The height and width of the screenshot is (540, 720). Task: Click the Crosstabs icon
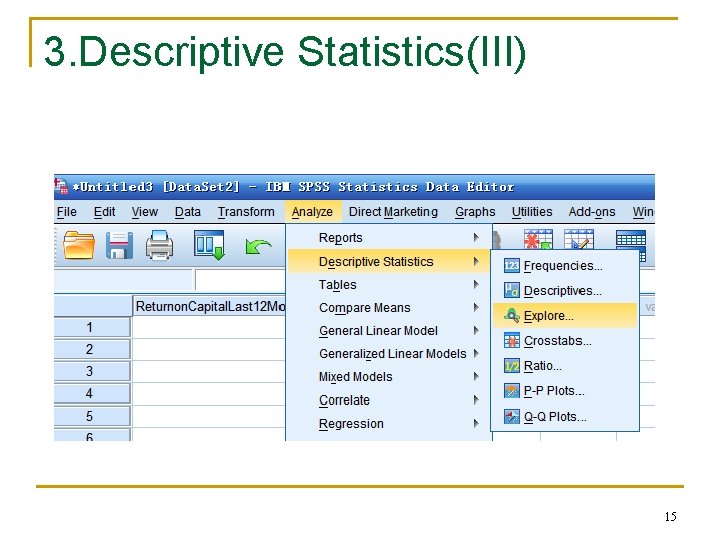point(512,341)
